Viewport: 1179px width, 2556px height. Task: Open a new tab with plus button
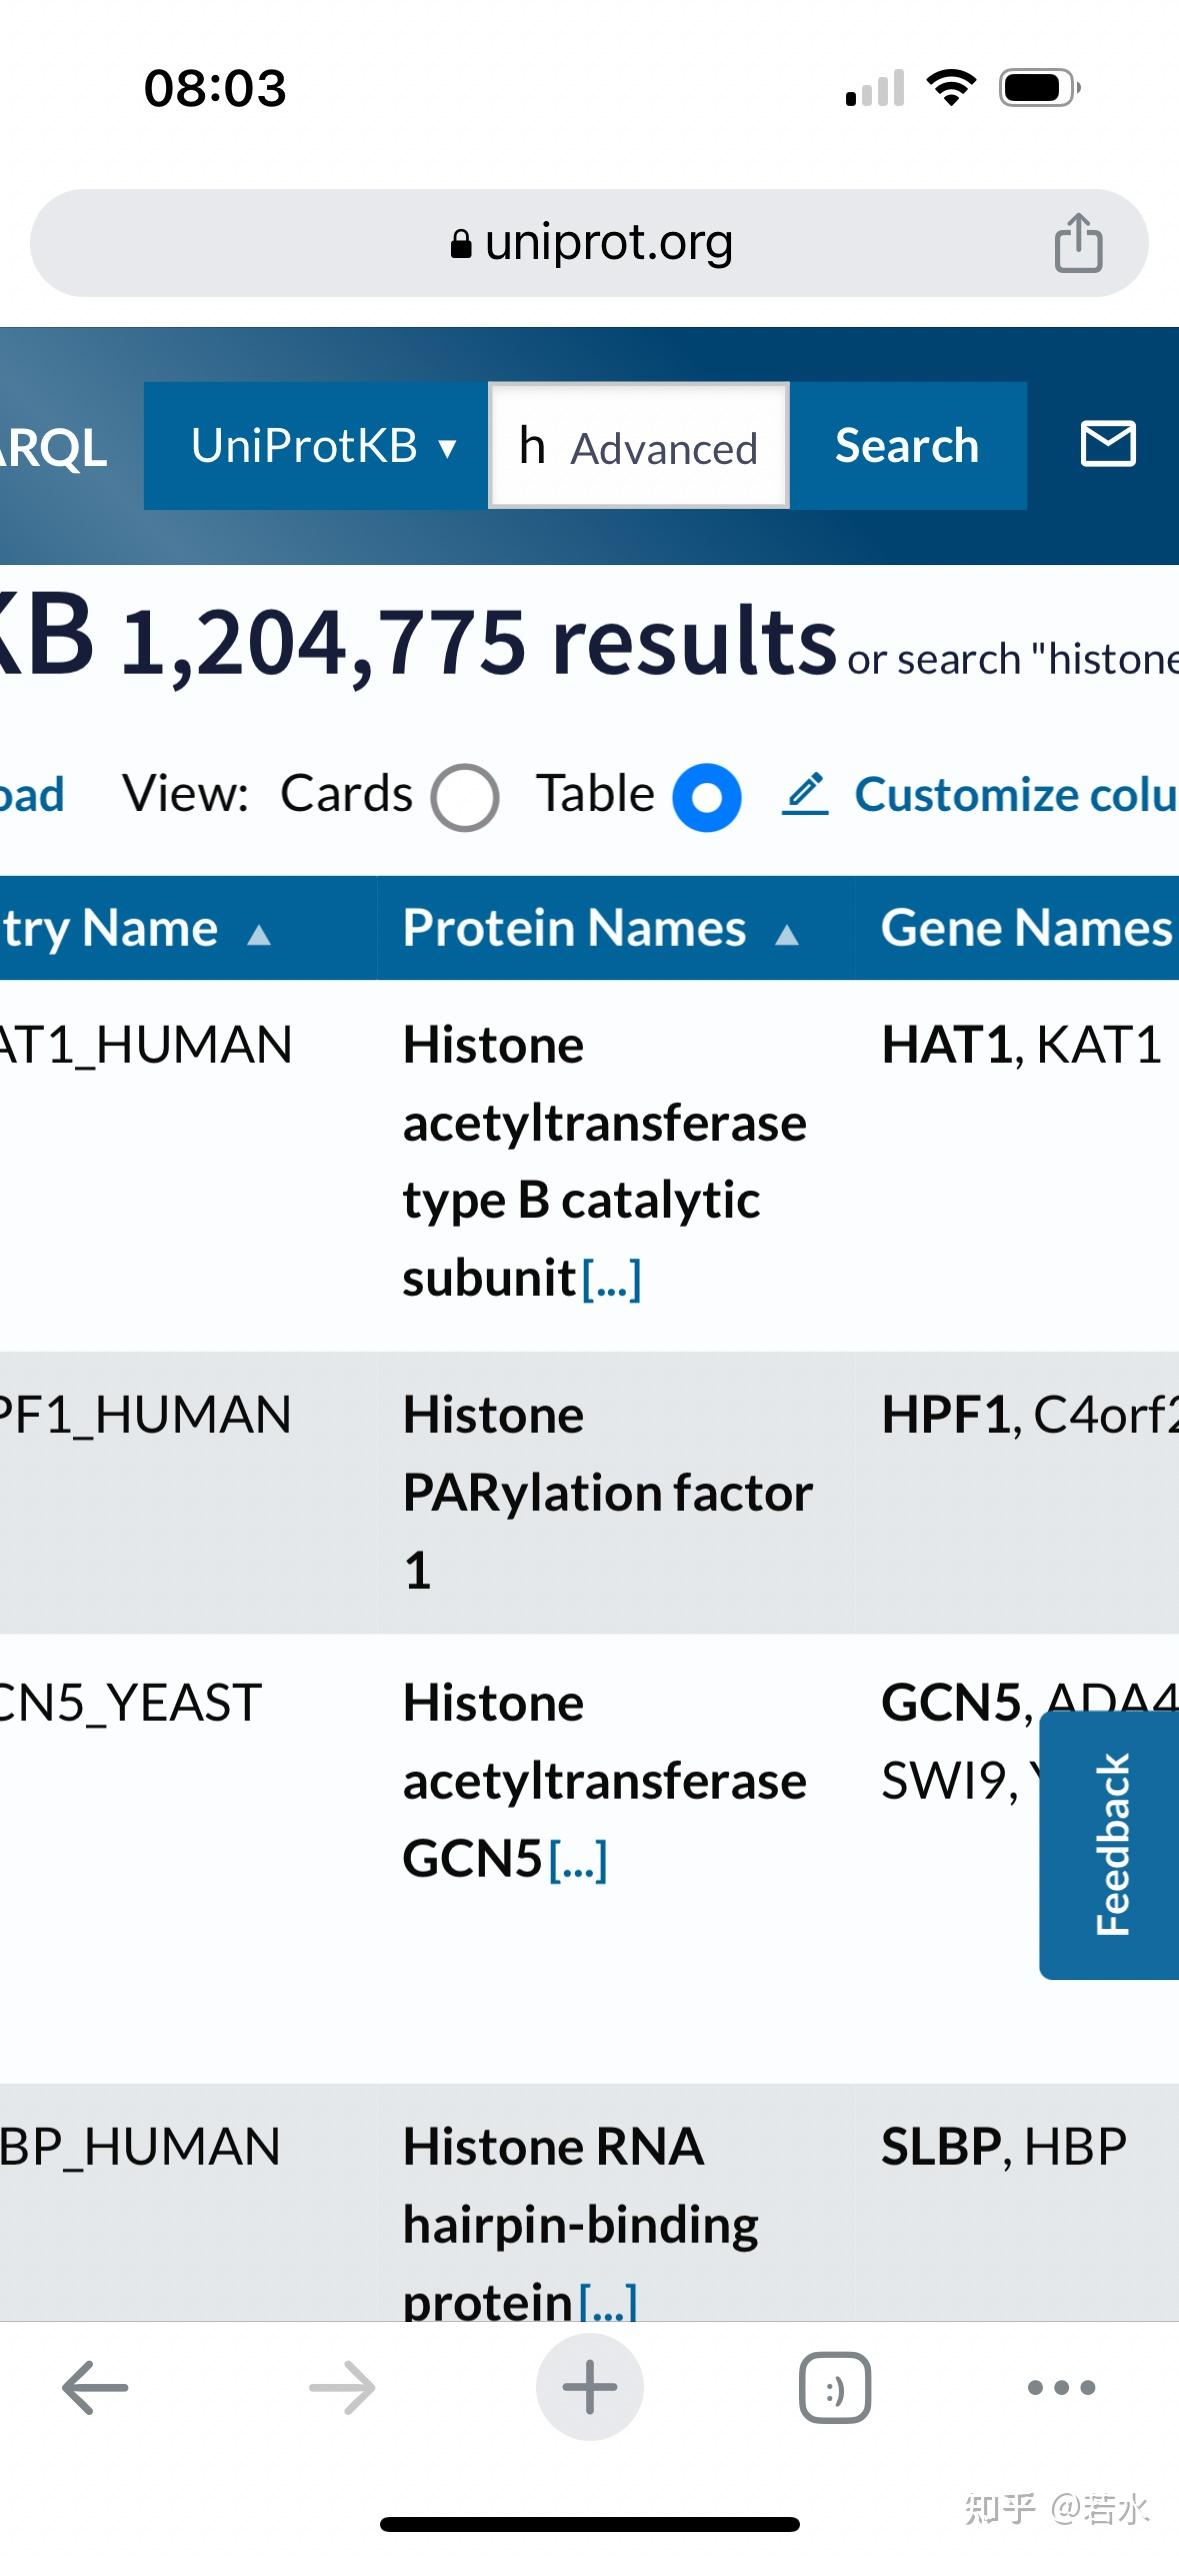(x=589, y=2388)
